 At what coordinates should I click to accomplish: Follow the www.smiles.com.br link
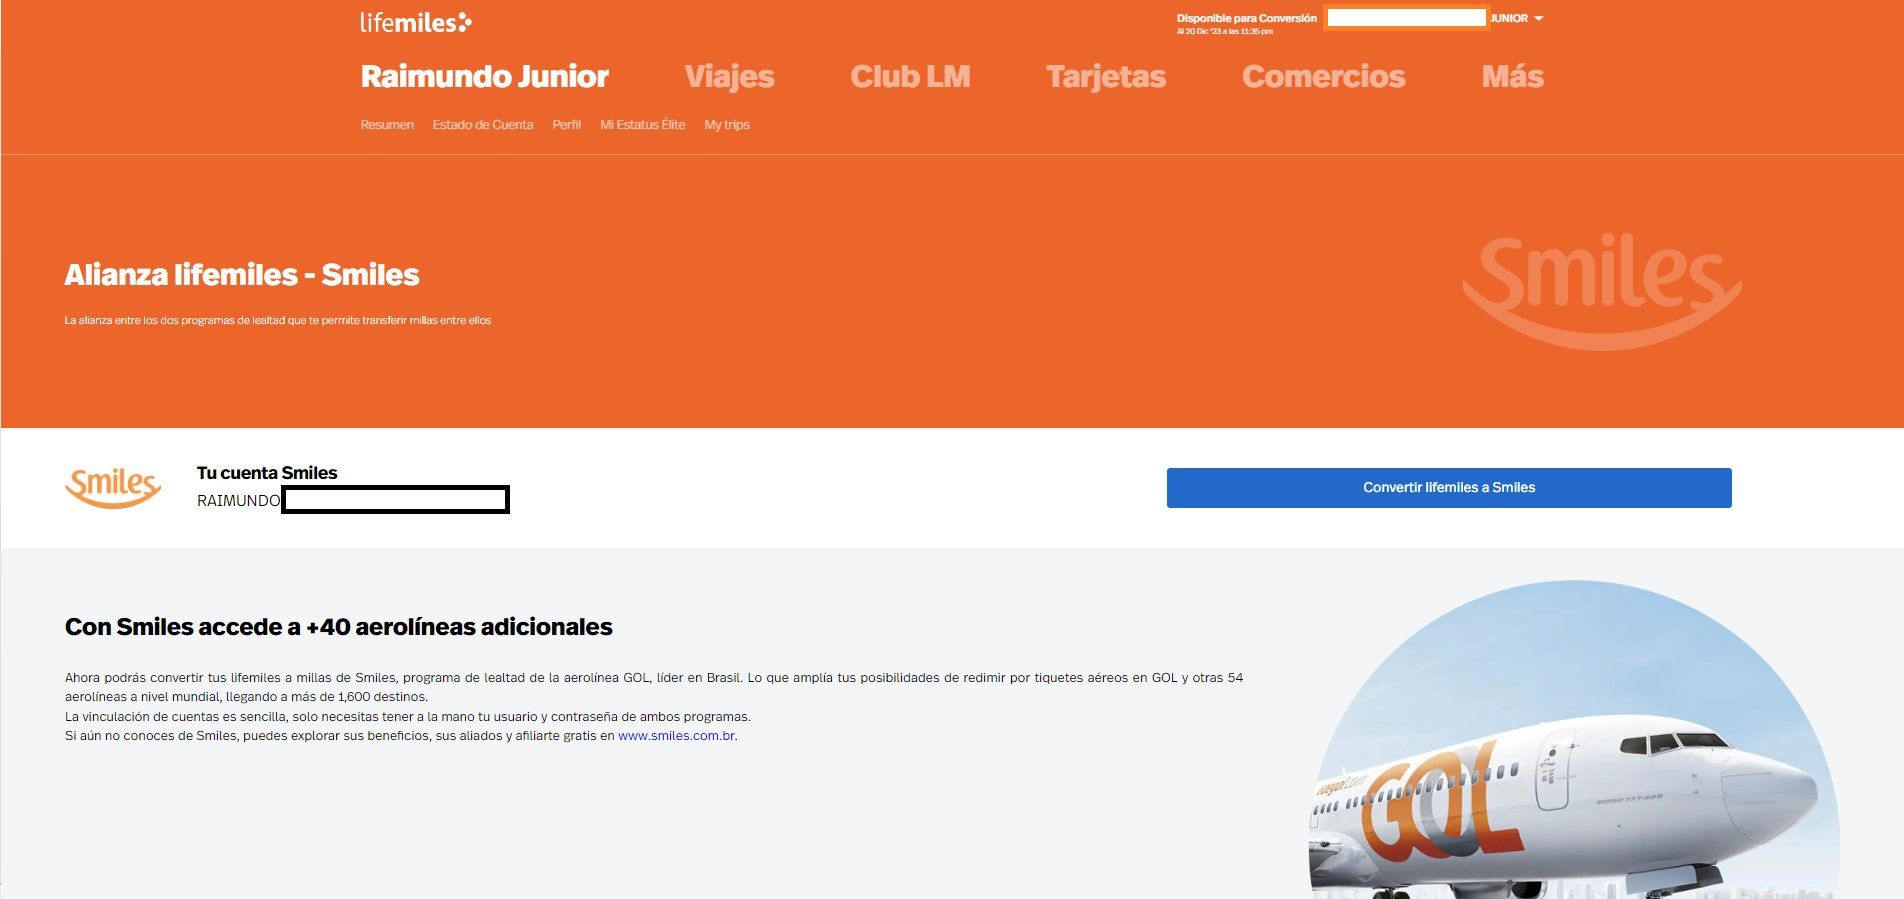pyautogui.click(x=677, y=736)
